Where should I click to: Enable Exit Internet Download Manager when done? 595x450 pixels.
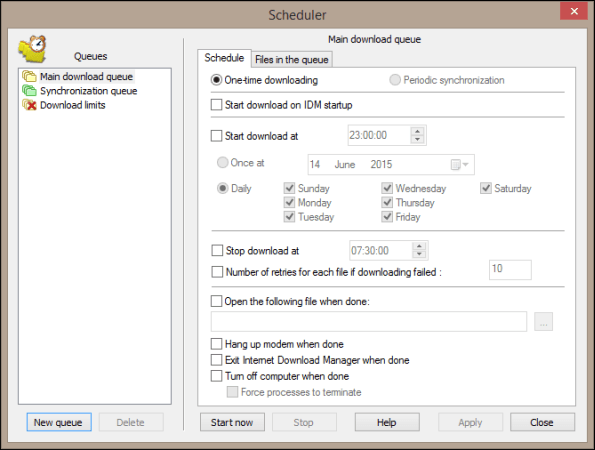[x=216, y=360]
